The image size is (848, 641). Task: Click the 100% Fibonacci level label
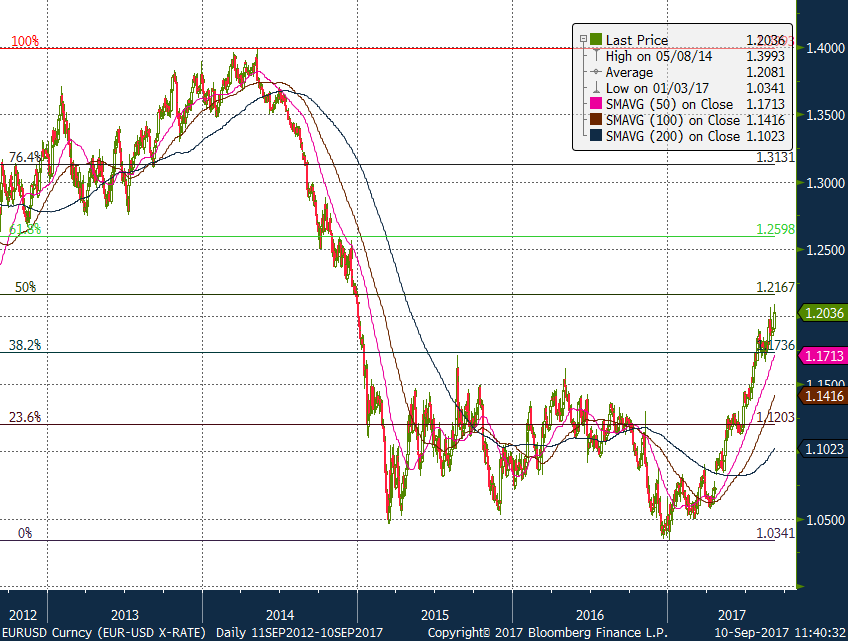tap(25, 41)
